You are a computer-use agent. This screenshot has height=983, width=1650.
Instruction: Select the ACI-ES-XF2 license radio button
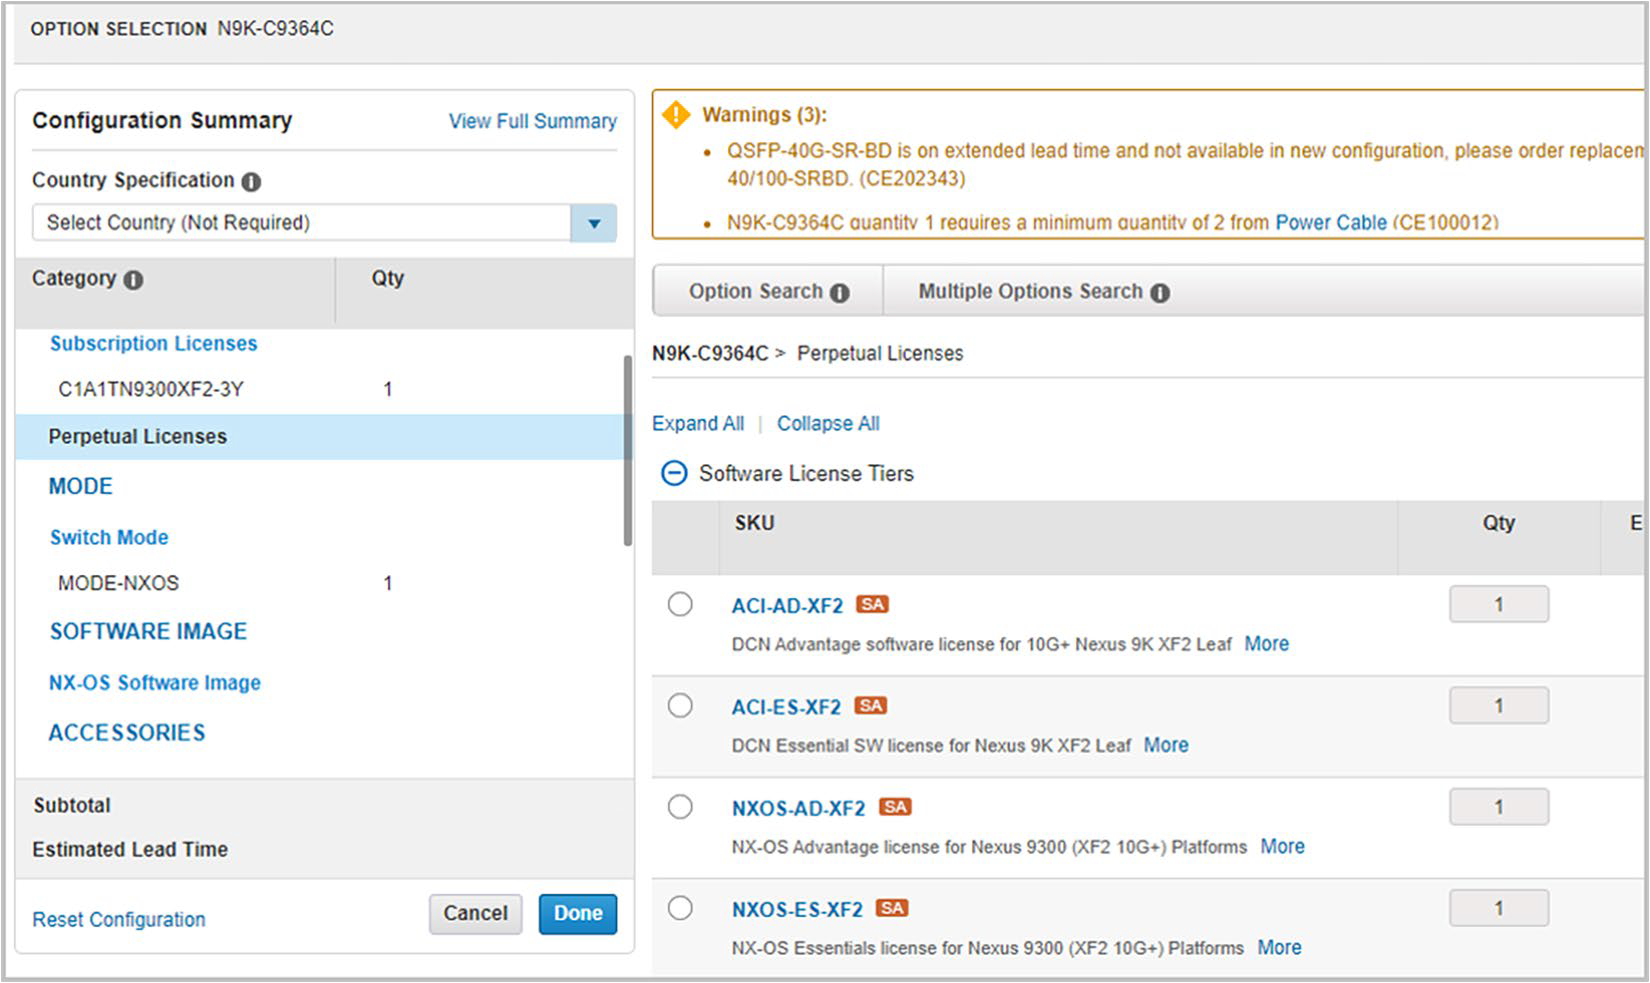click(680, 705)
